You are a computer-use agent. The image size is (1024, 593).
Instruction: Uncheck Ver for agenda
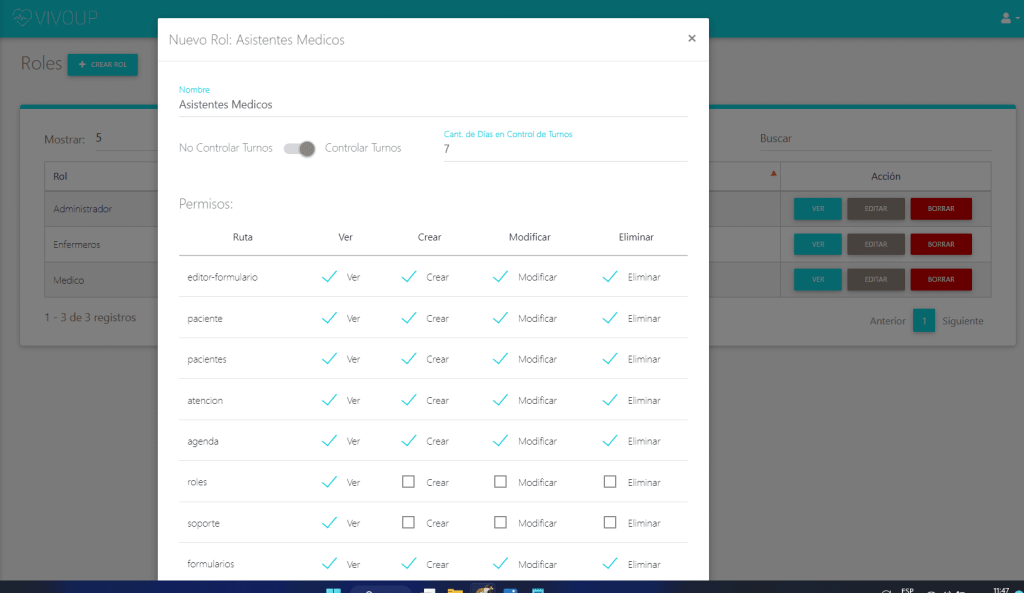tap(330, 441)
